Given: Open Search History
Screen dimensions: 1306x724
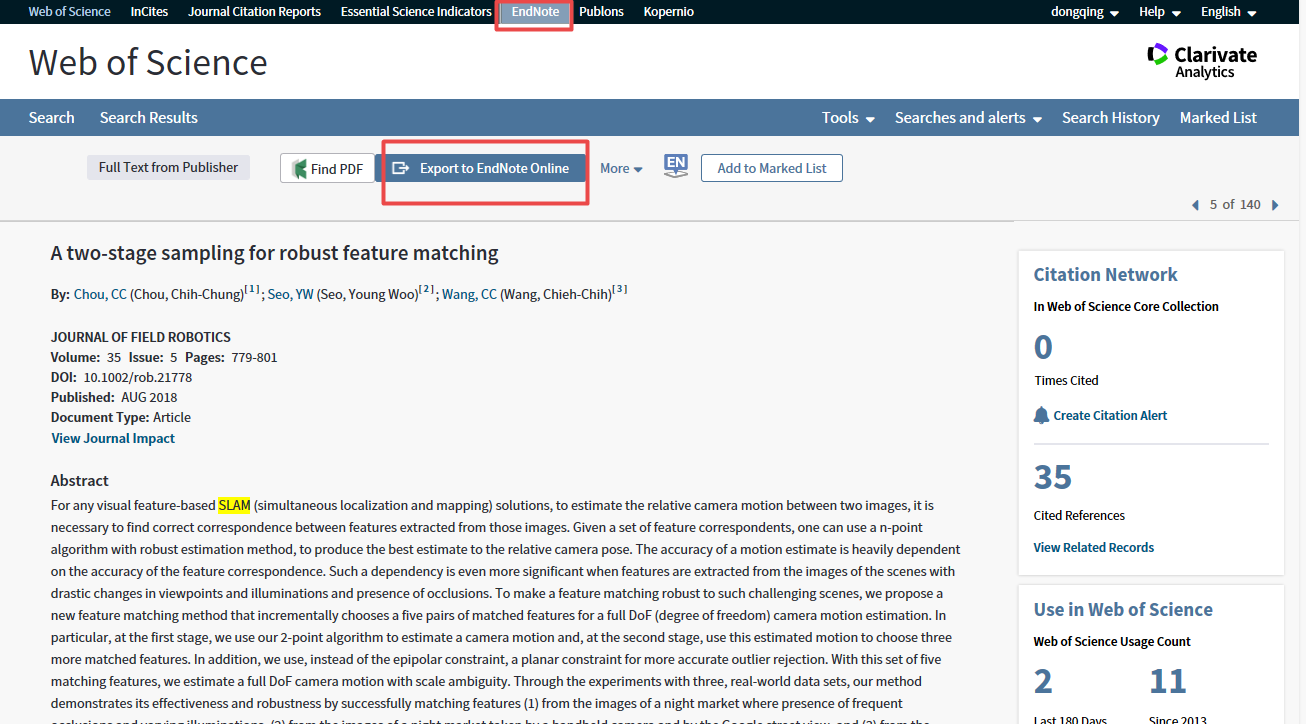Looking at the screenshot, I should point(1110,118).
